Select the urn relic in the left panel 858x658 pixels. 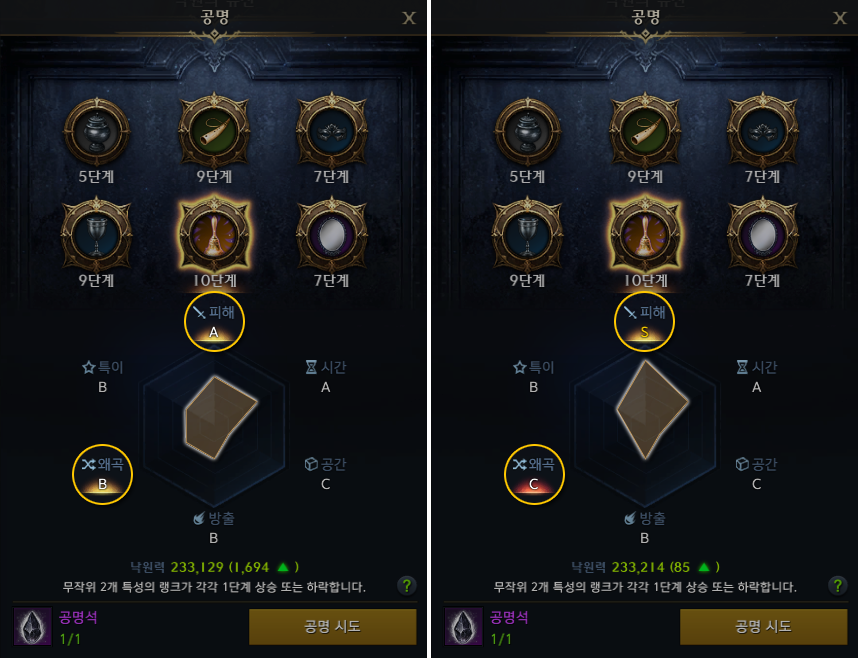[97, 132]
